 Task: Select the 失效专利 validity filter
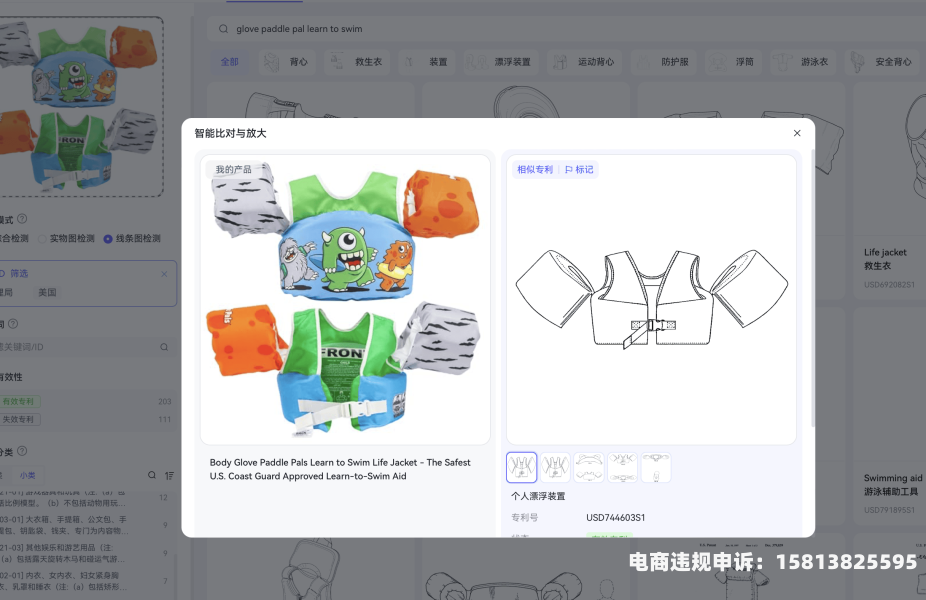point(18,419)
